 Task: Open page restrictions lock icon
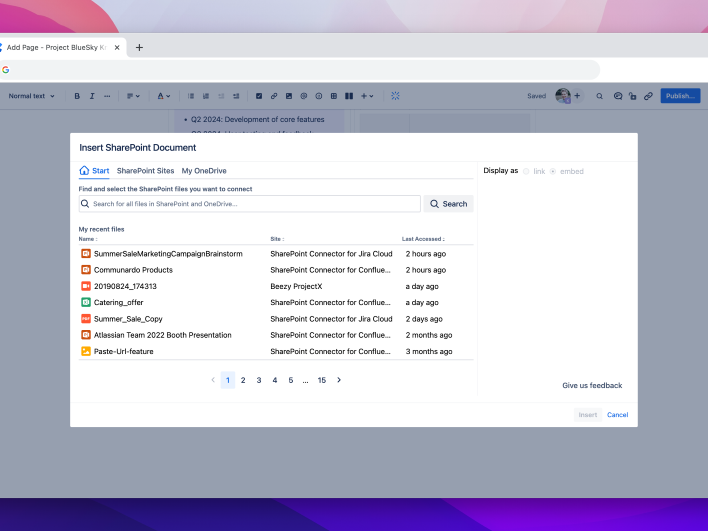coord(633,96)
